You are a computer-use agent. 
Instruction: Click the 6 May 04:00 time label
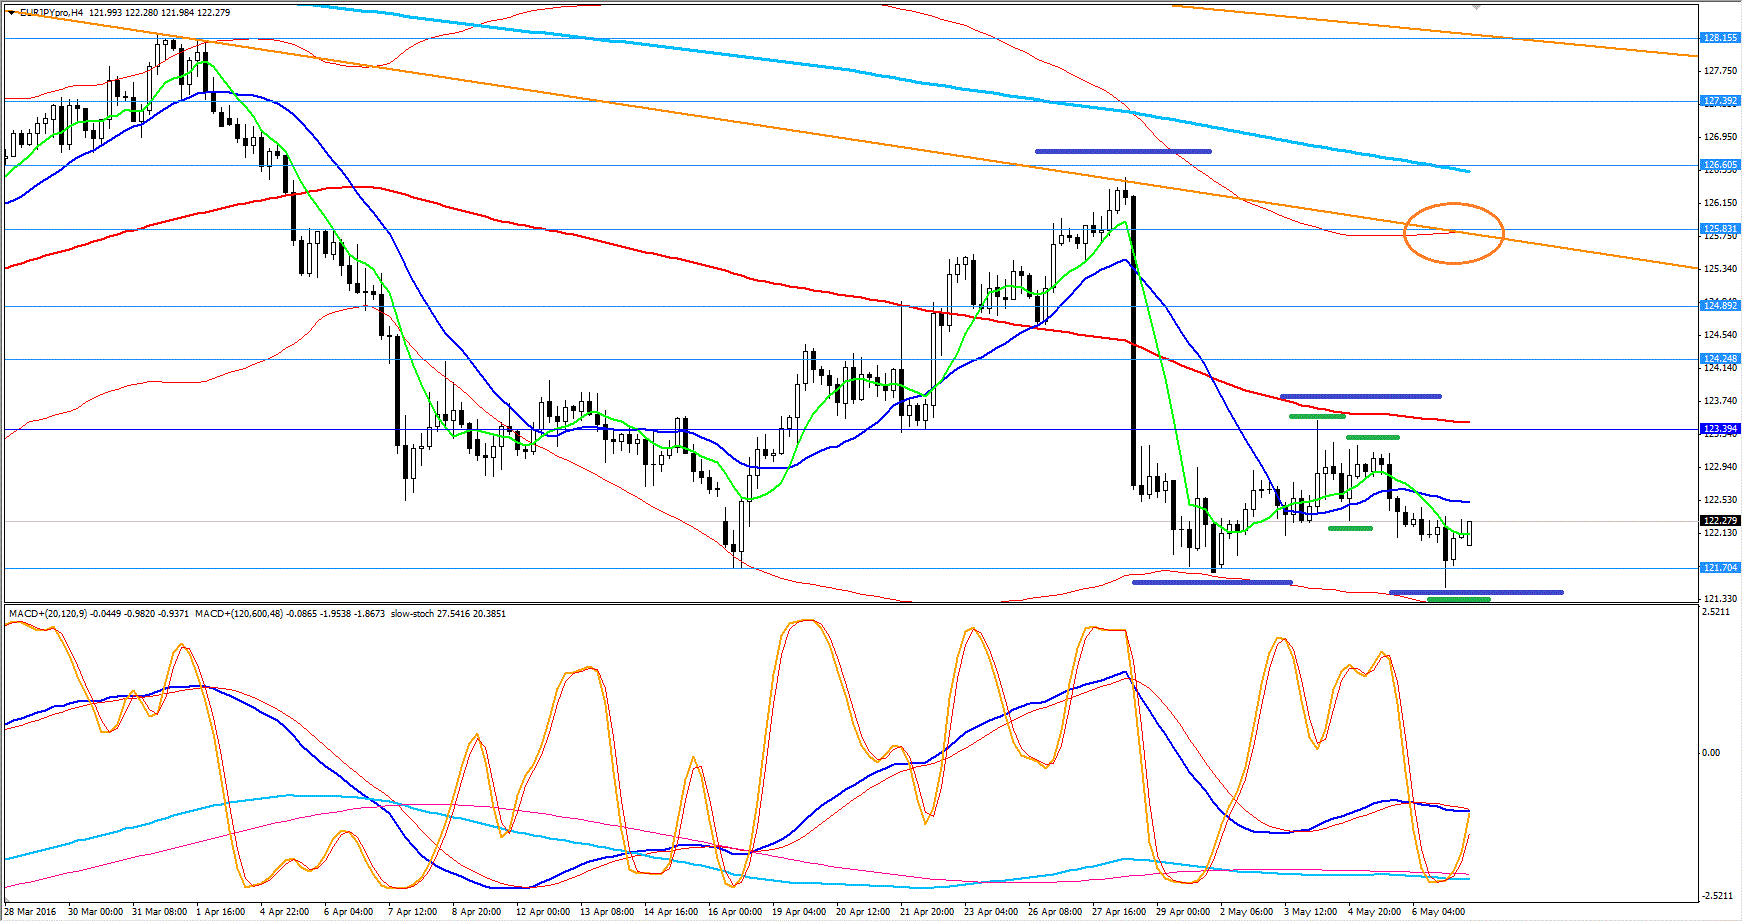click(x=1438, y=912)
